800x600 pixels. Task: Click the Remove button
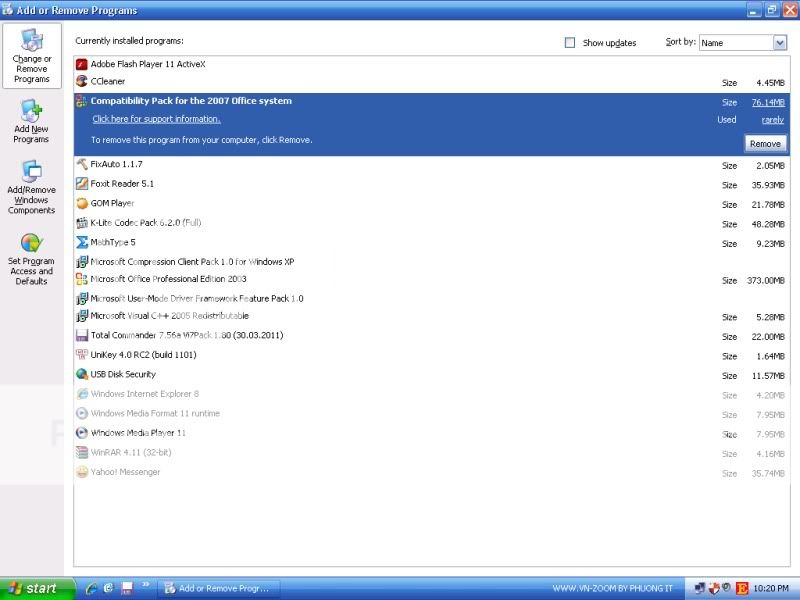click(765, 144)
